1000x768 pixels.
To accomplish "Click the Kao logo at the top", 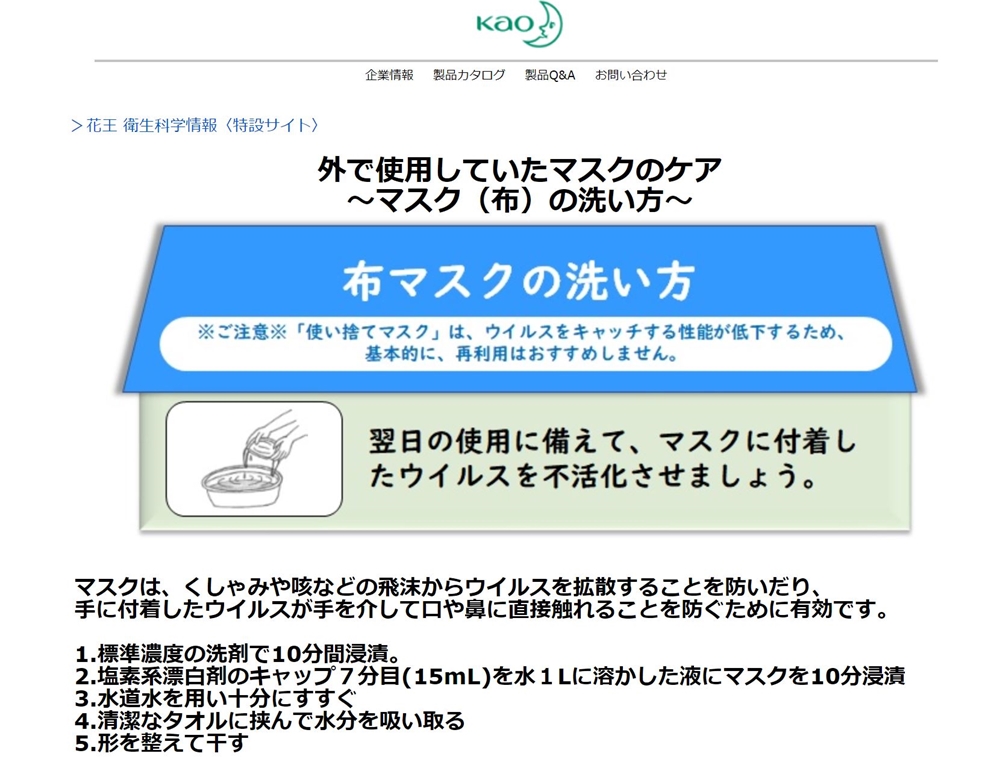I will click(x=519, y=26).
